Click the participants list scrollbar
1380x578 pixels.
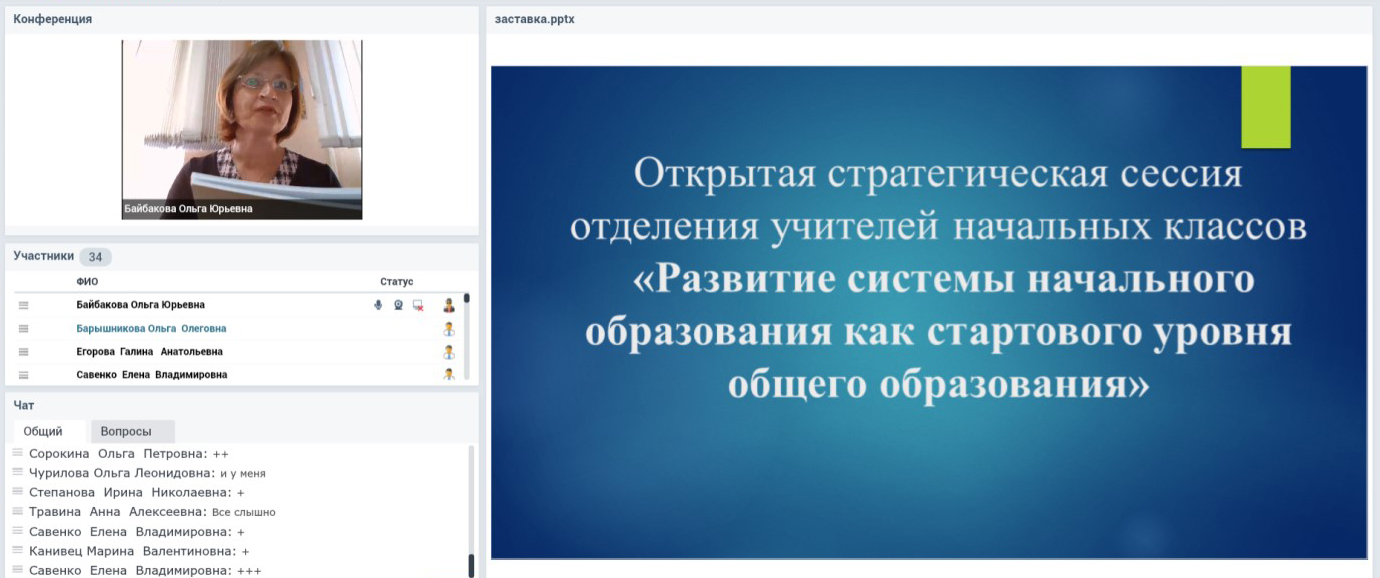coord(466,336)
